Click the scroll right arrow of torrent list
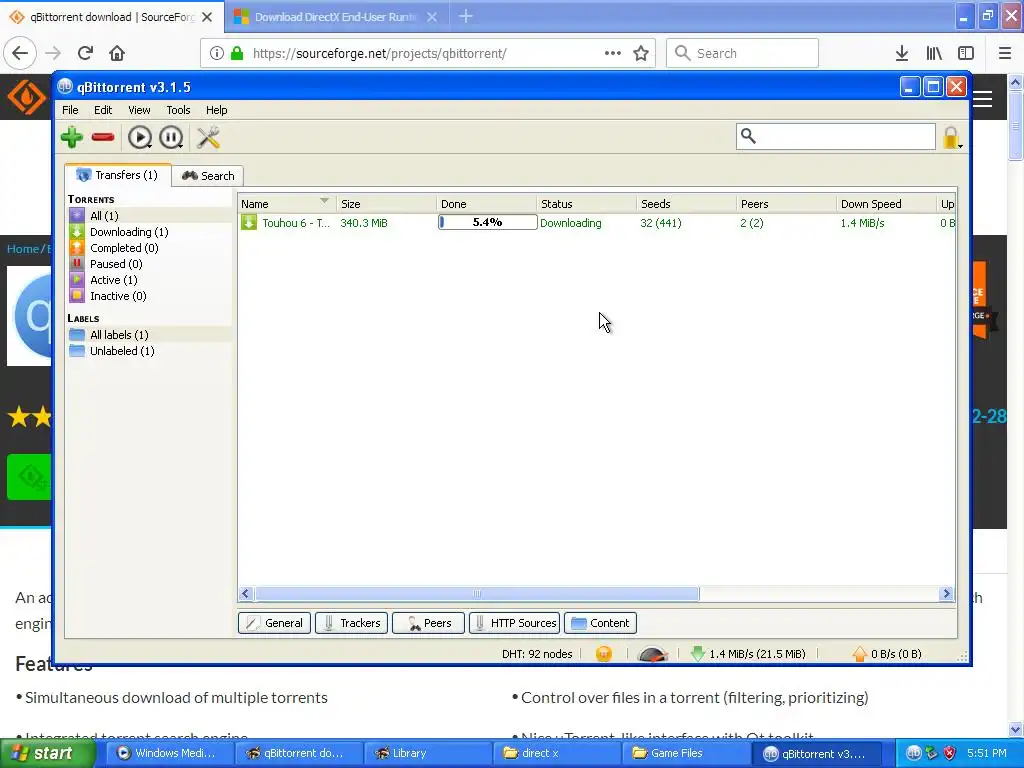 coord(946,594)
